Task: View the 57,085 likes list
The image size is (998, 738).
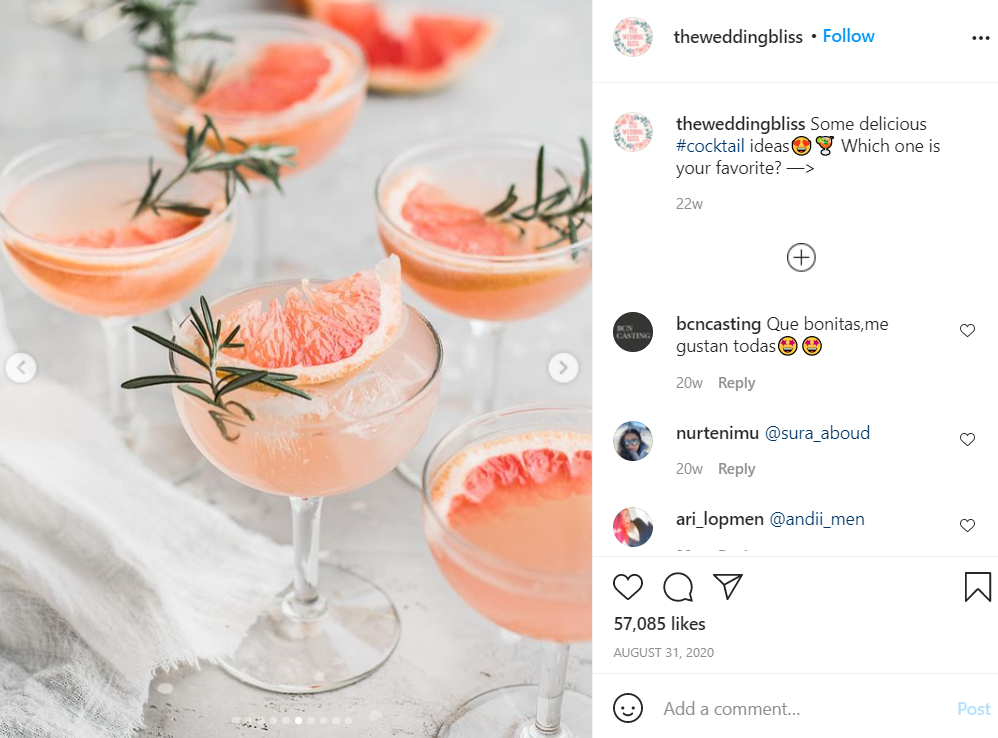Action: tap(659, 623)
